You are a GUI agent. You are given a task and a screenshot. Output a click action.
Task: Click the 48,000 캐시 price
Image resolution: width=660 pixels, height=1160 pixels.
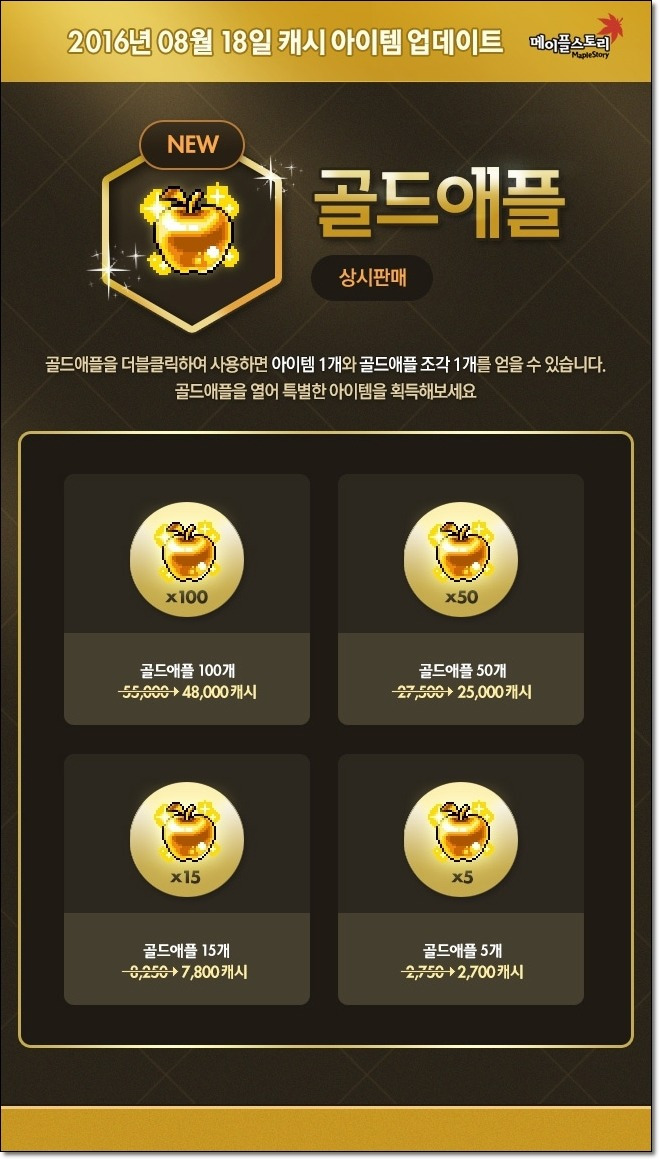click(216, 692)
